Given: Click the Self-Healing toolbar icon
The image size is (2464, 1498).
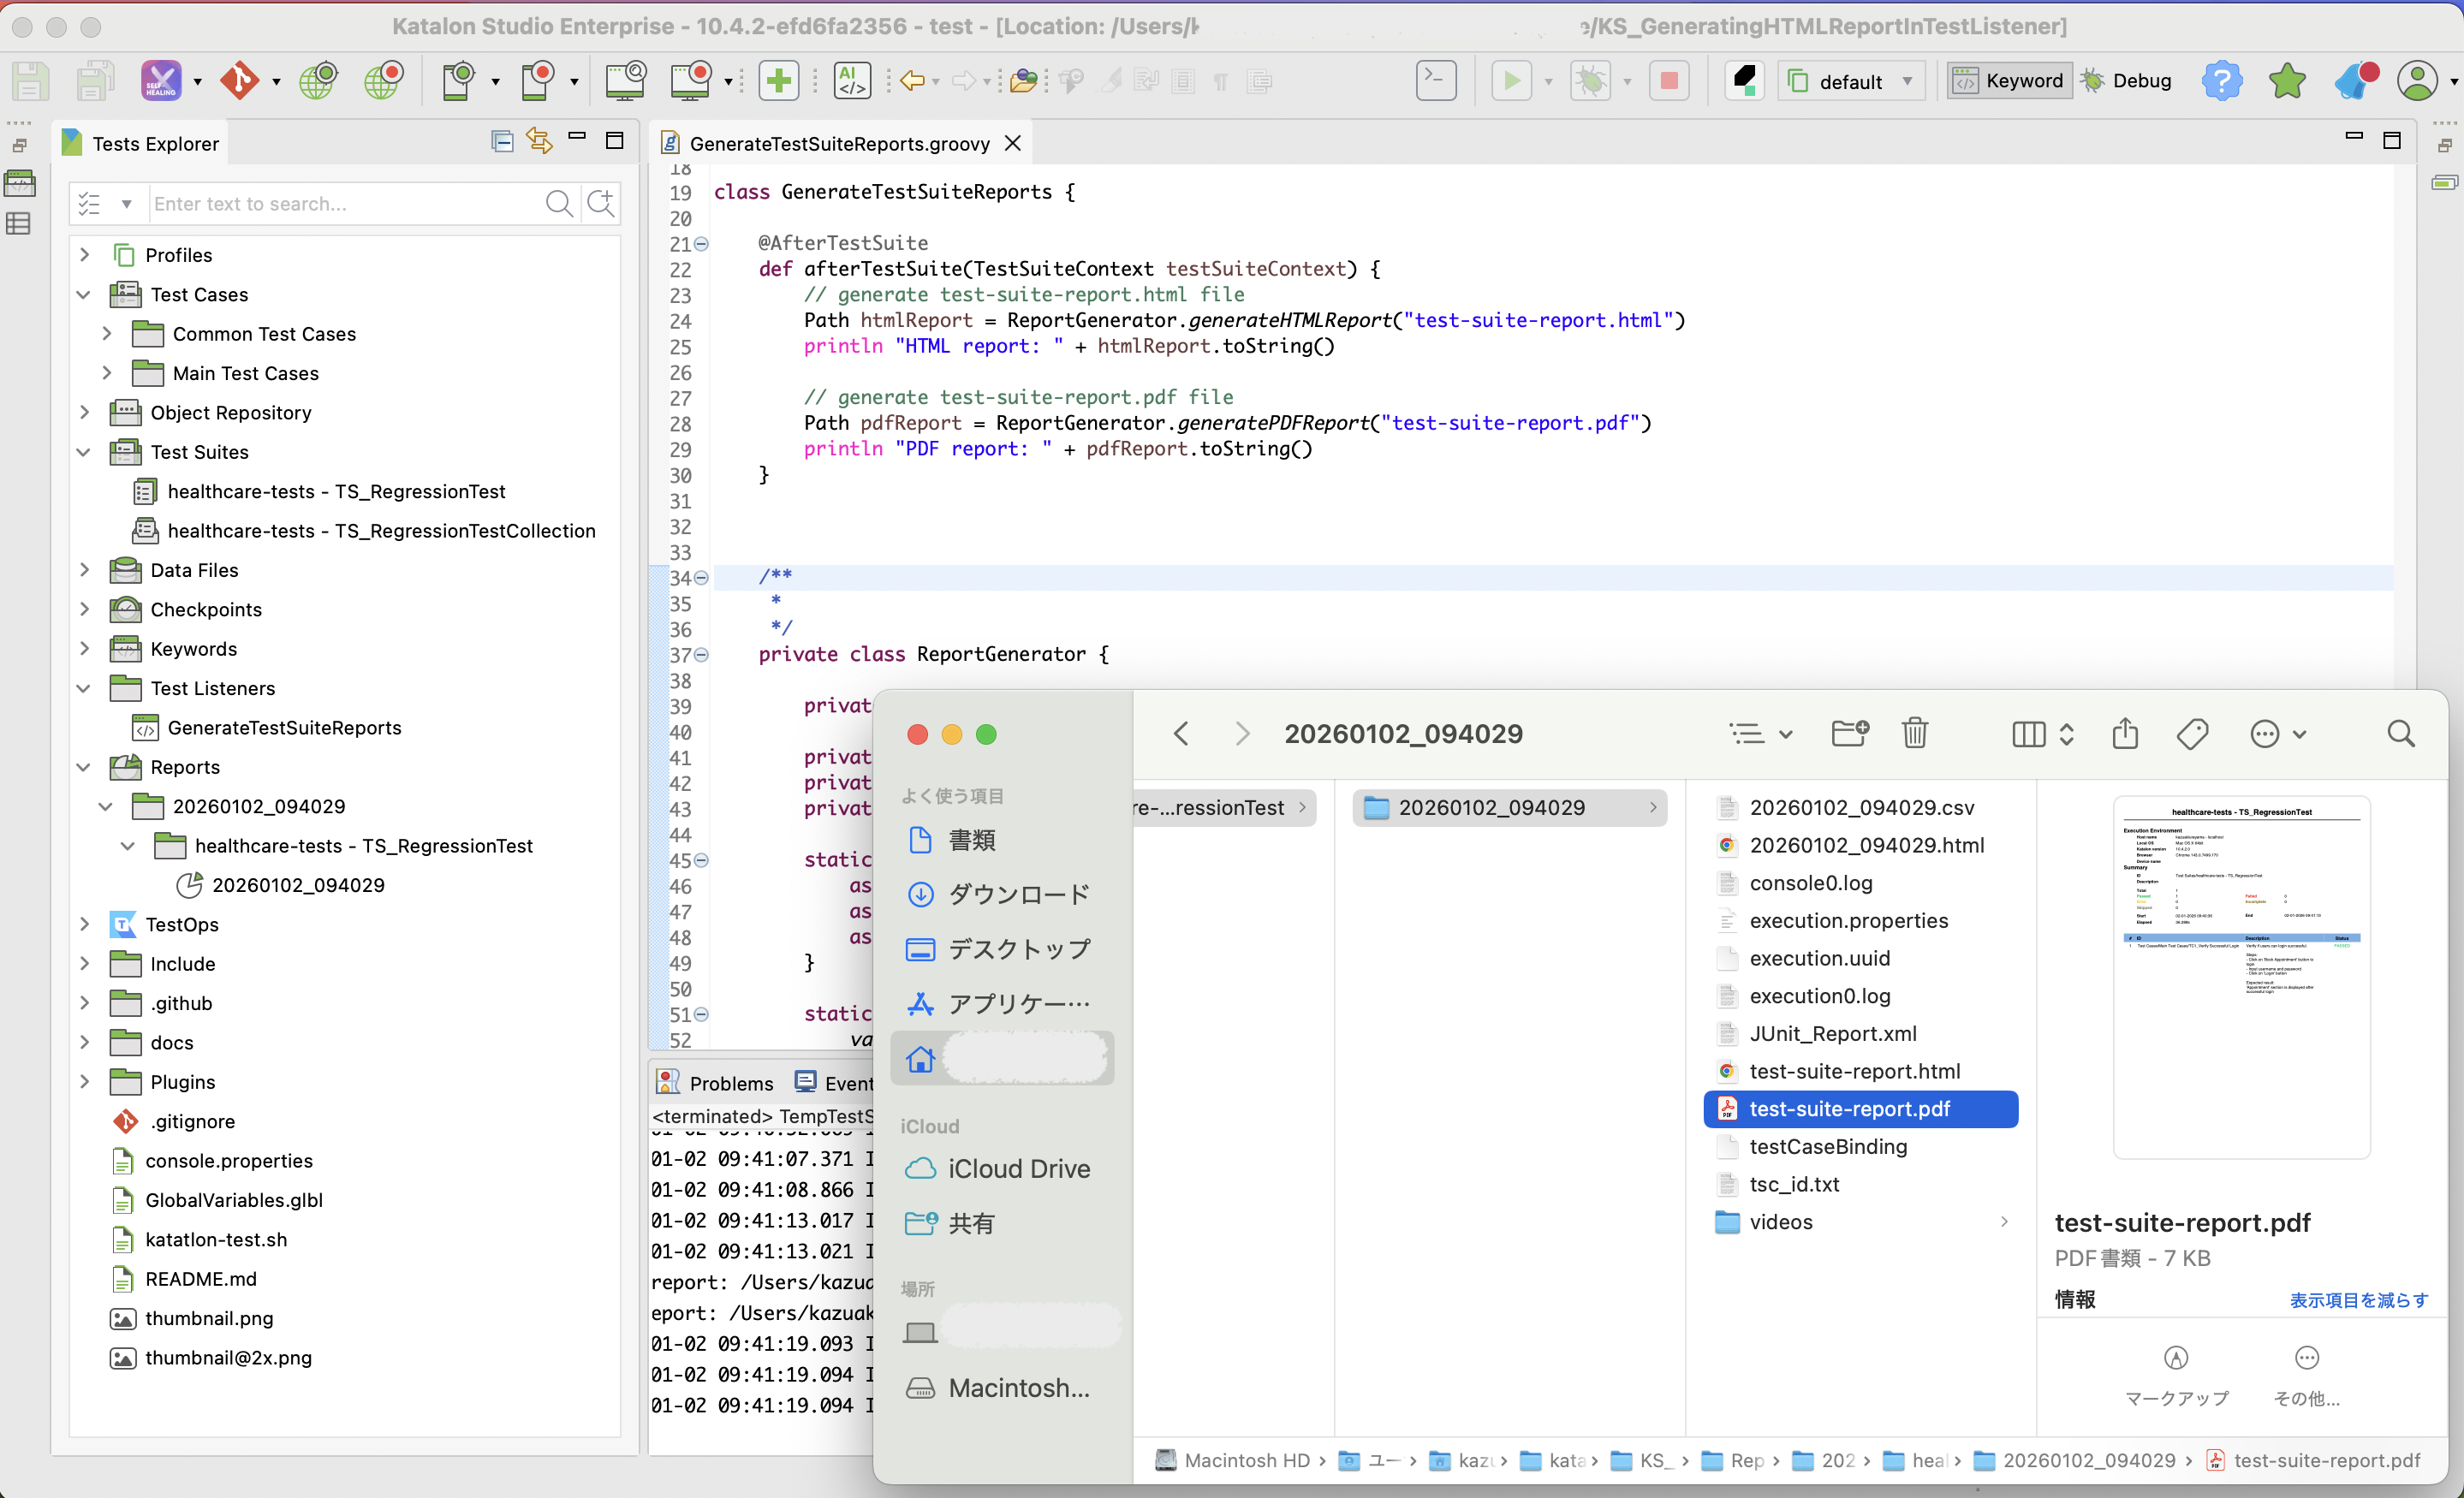Looking at the screenshot, I should pos(161,80).
